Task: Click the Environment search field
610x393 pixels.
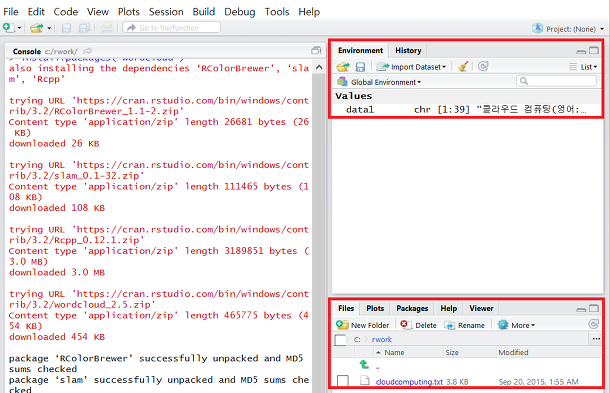Action: [x=556, y=81]
